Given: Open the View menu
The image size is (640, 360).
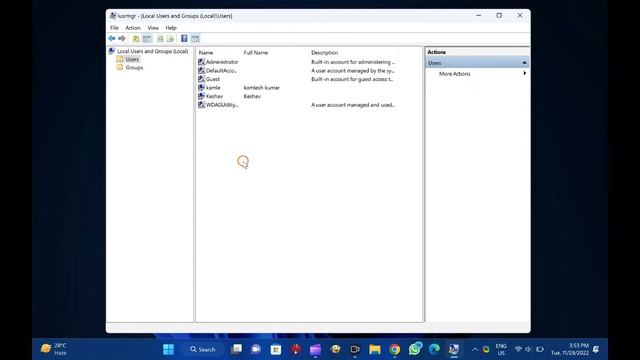Looking at the screenshot, I should click(153, 28).
